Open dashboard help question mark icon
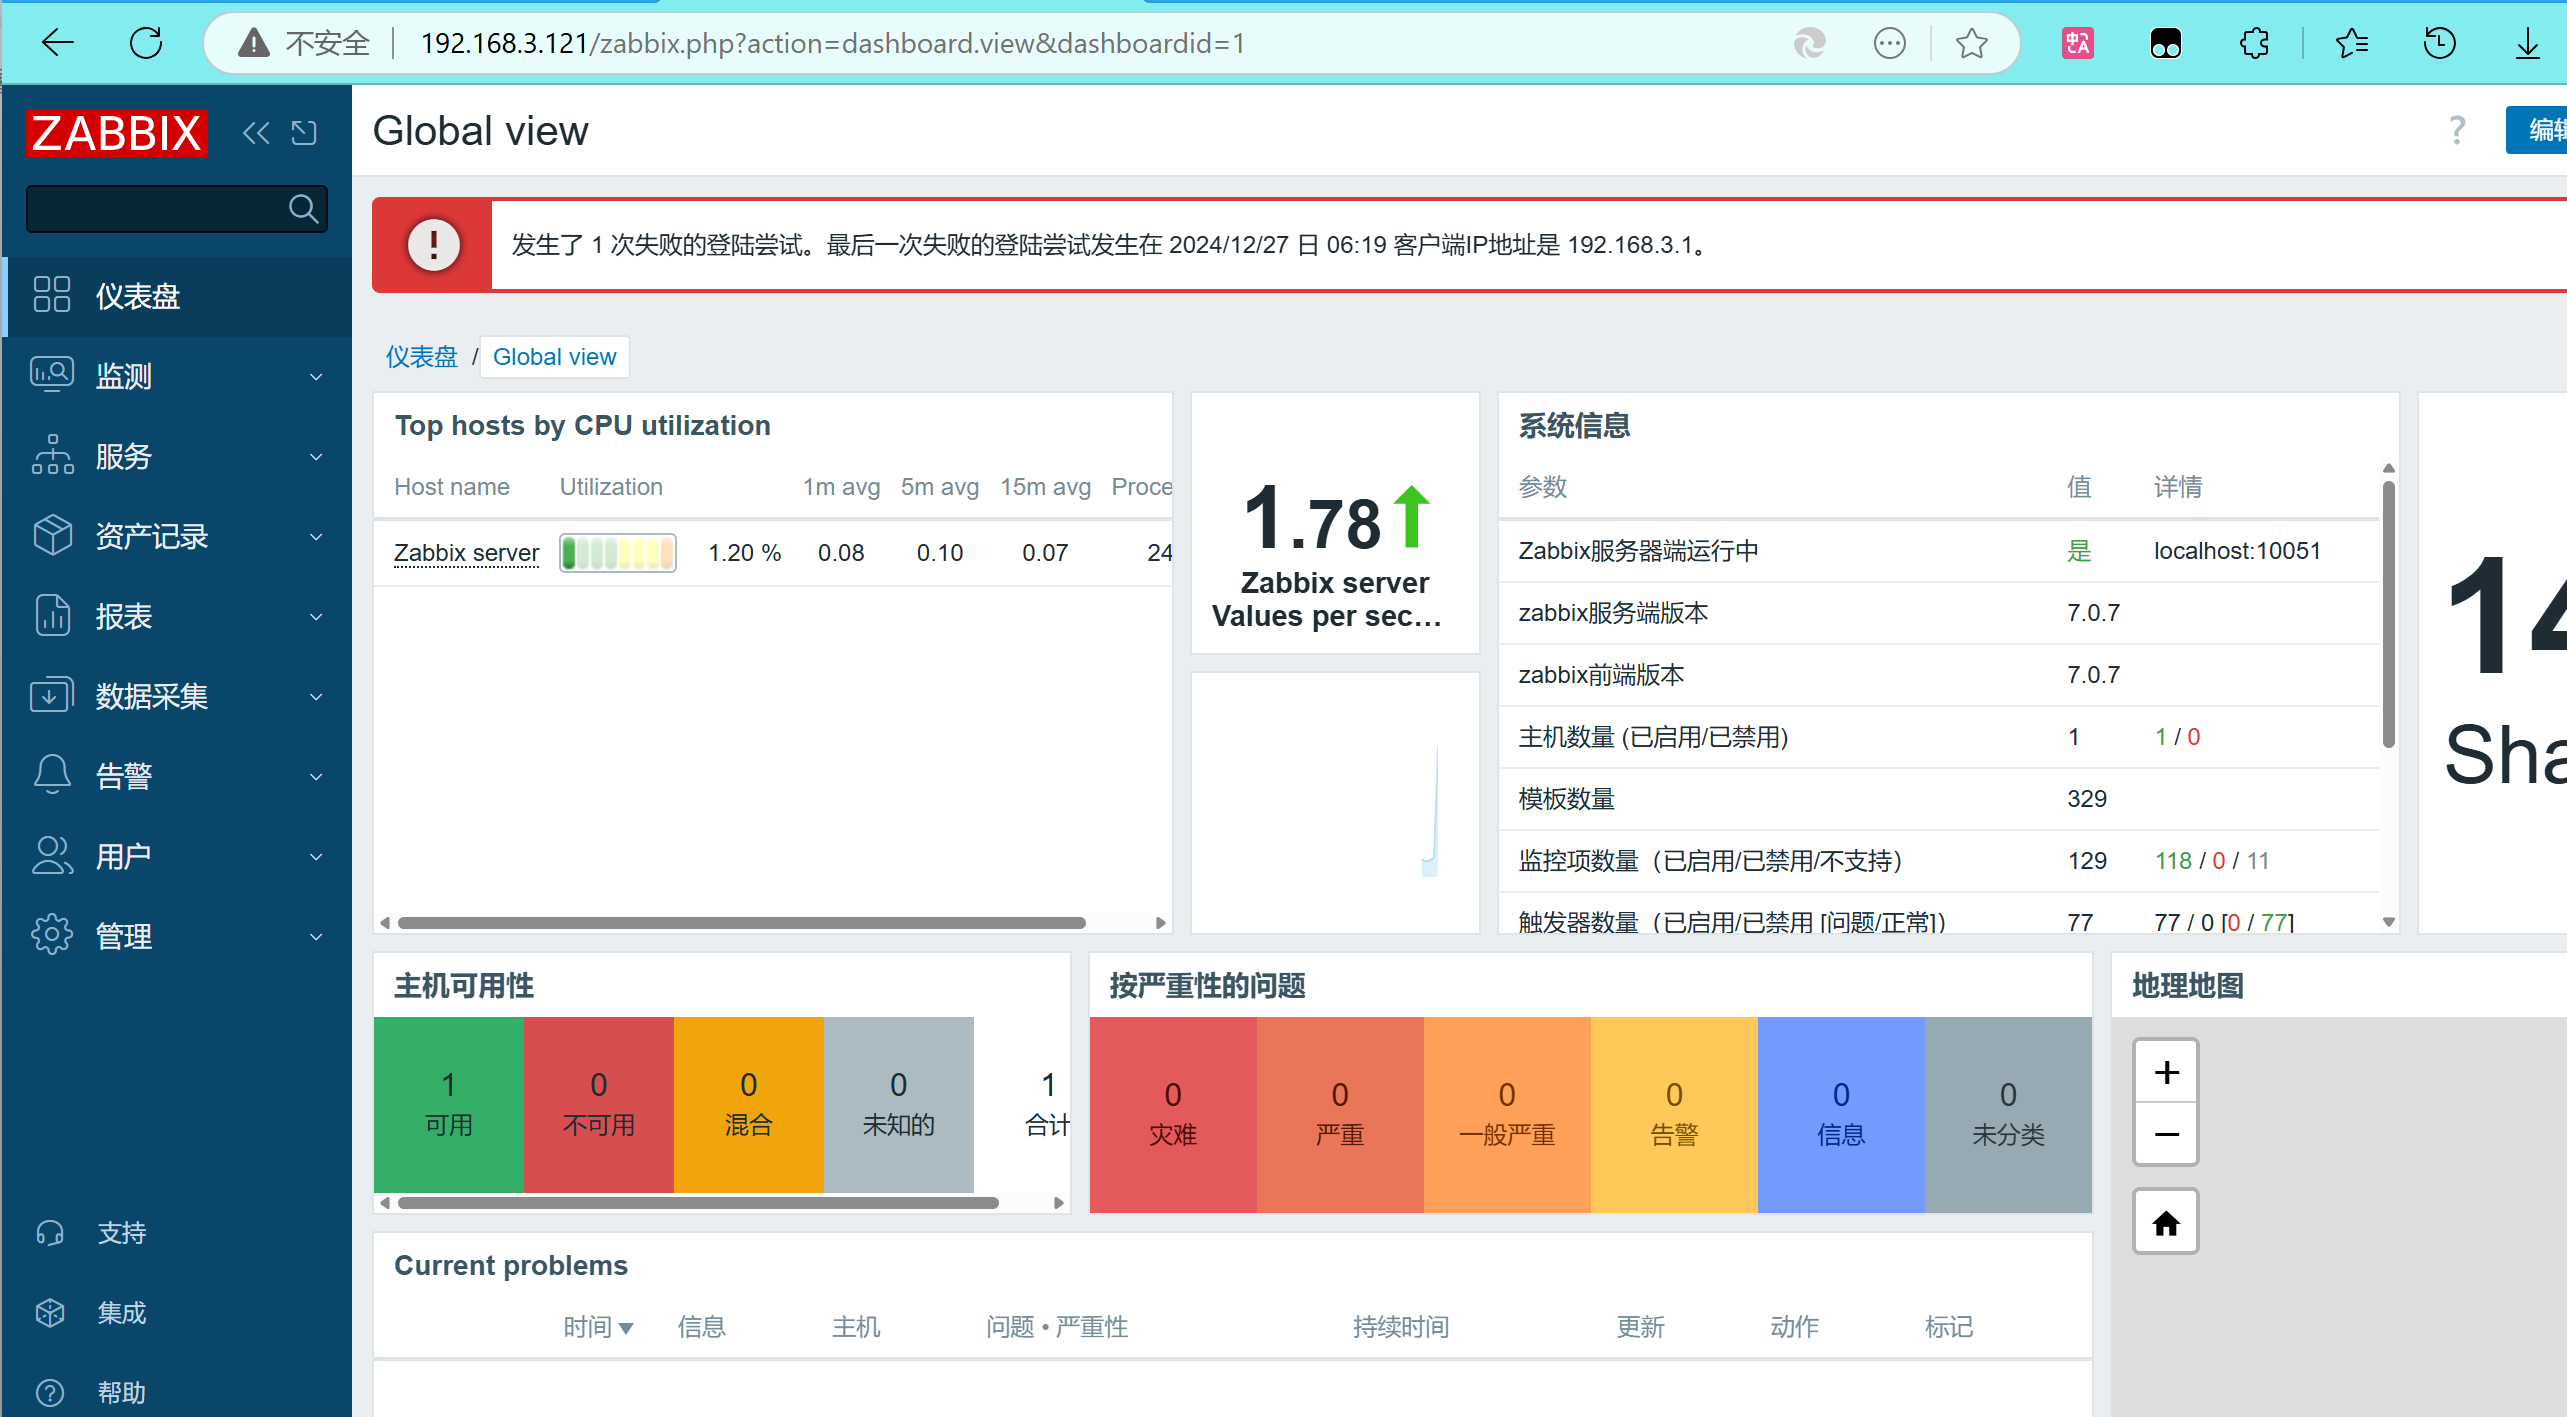Image resolution: width=2567 pixels, height=1417 pixels. 2456,131
